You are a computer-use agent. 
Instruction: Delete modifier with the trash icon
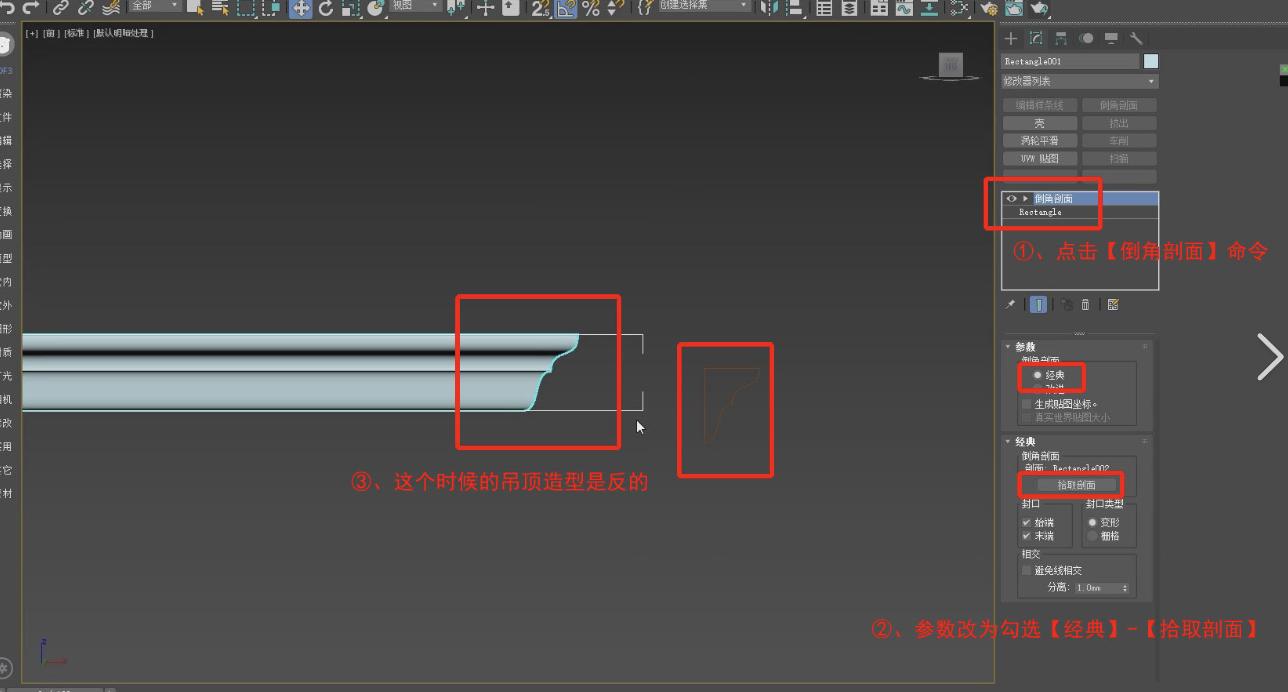point(1085,305)
